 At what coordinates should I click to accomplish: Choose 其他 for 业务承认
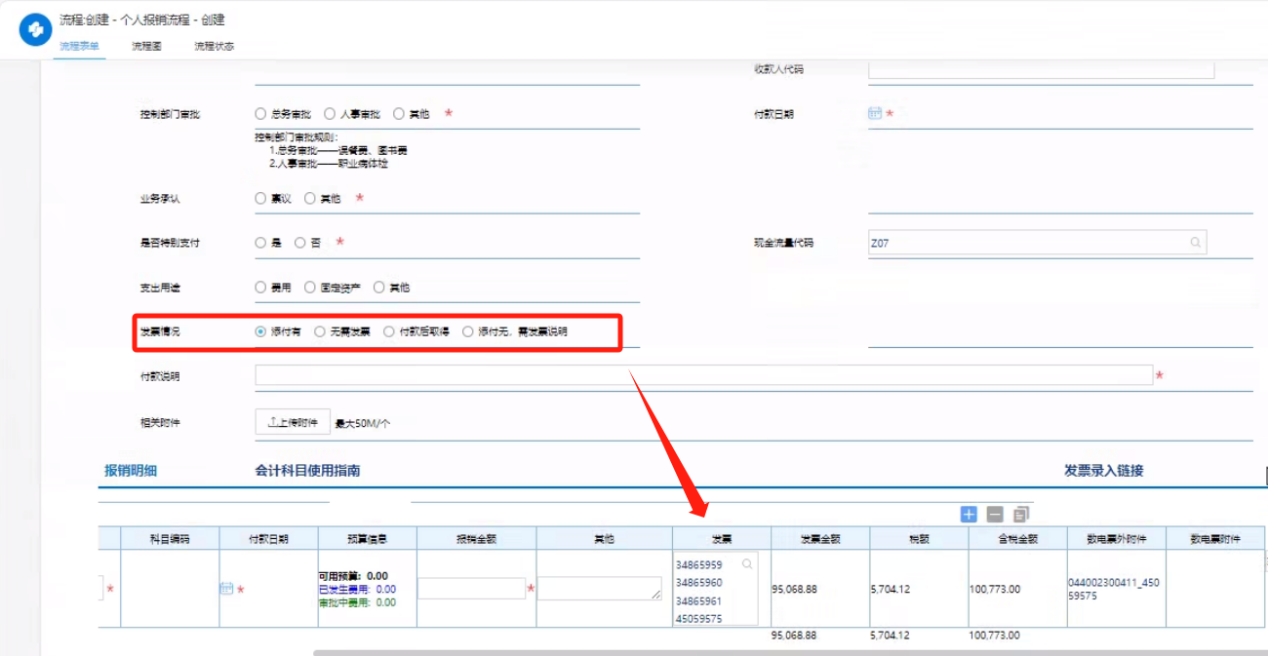(310, 198)
